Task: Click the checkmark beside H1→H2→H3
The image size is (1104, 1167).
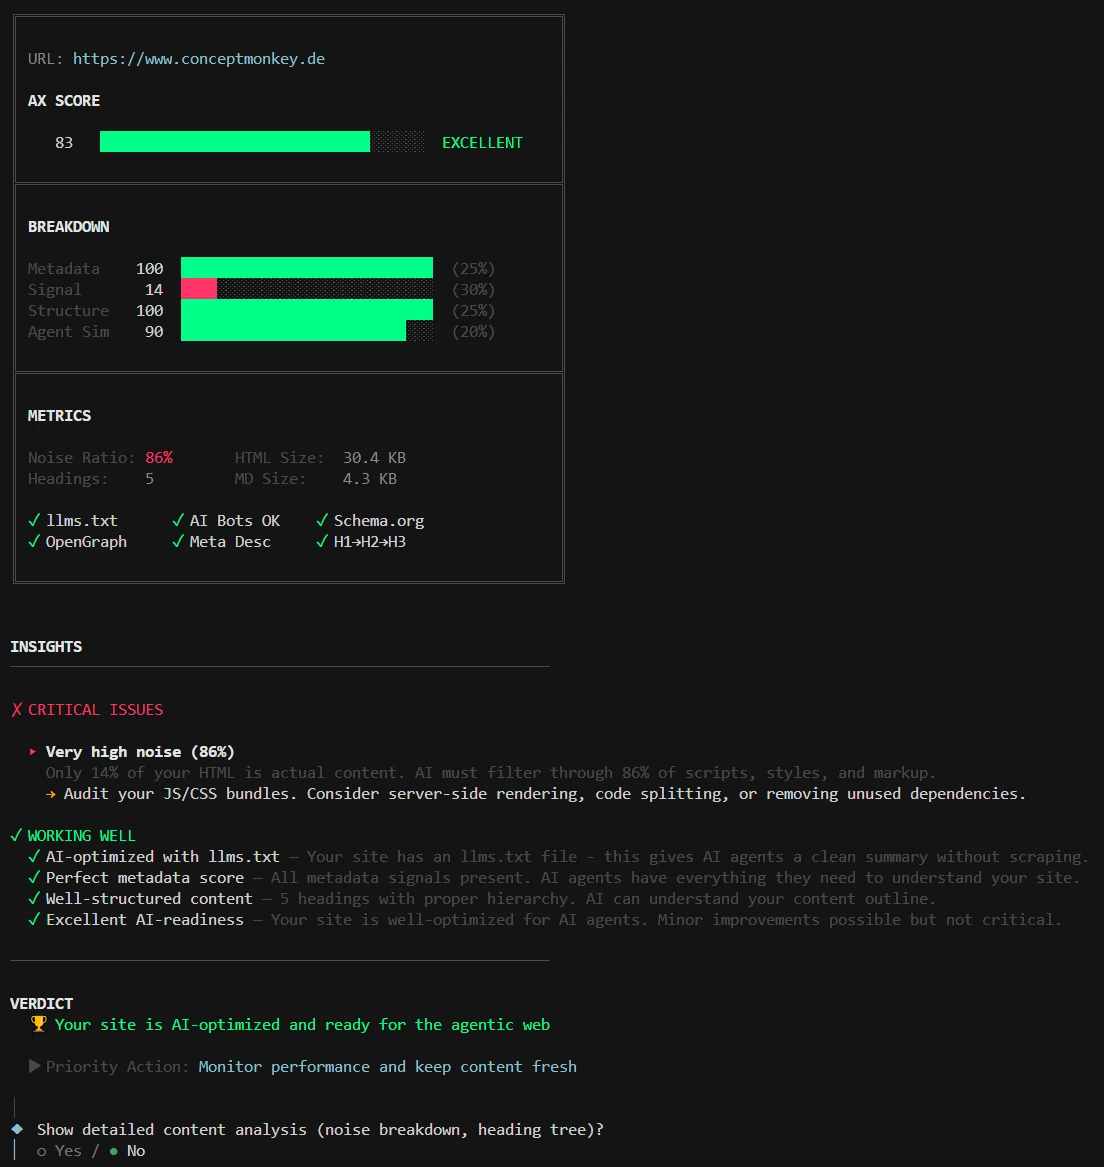Action: pyautogui.click(x=321, y=541)
